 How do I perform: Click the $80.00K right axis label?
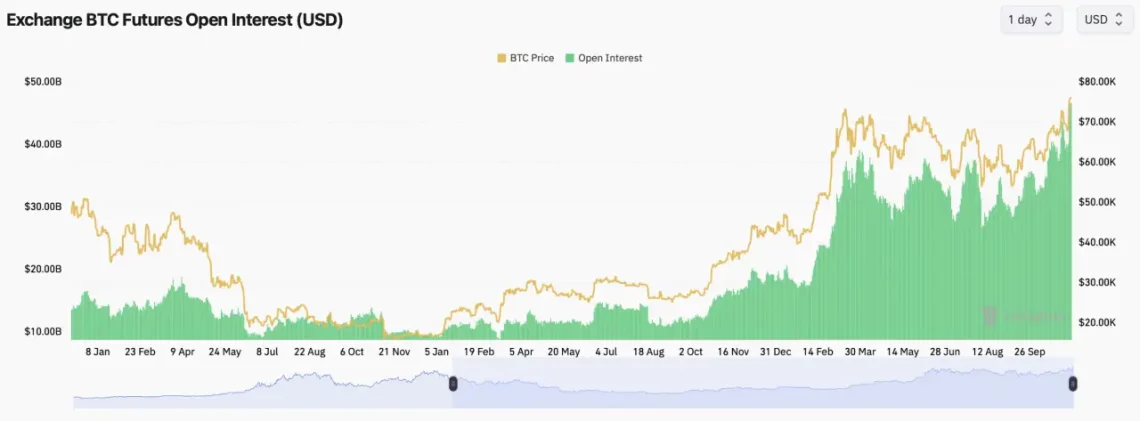(x=1097, y=81)
